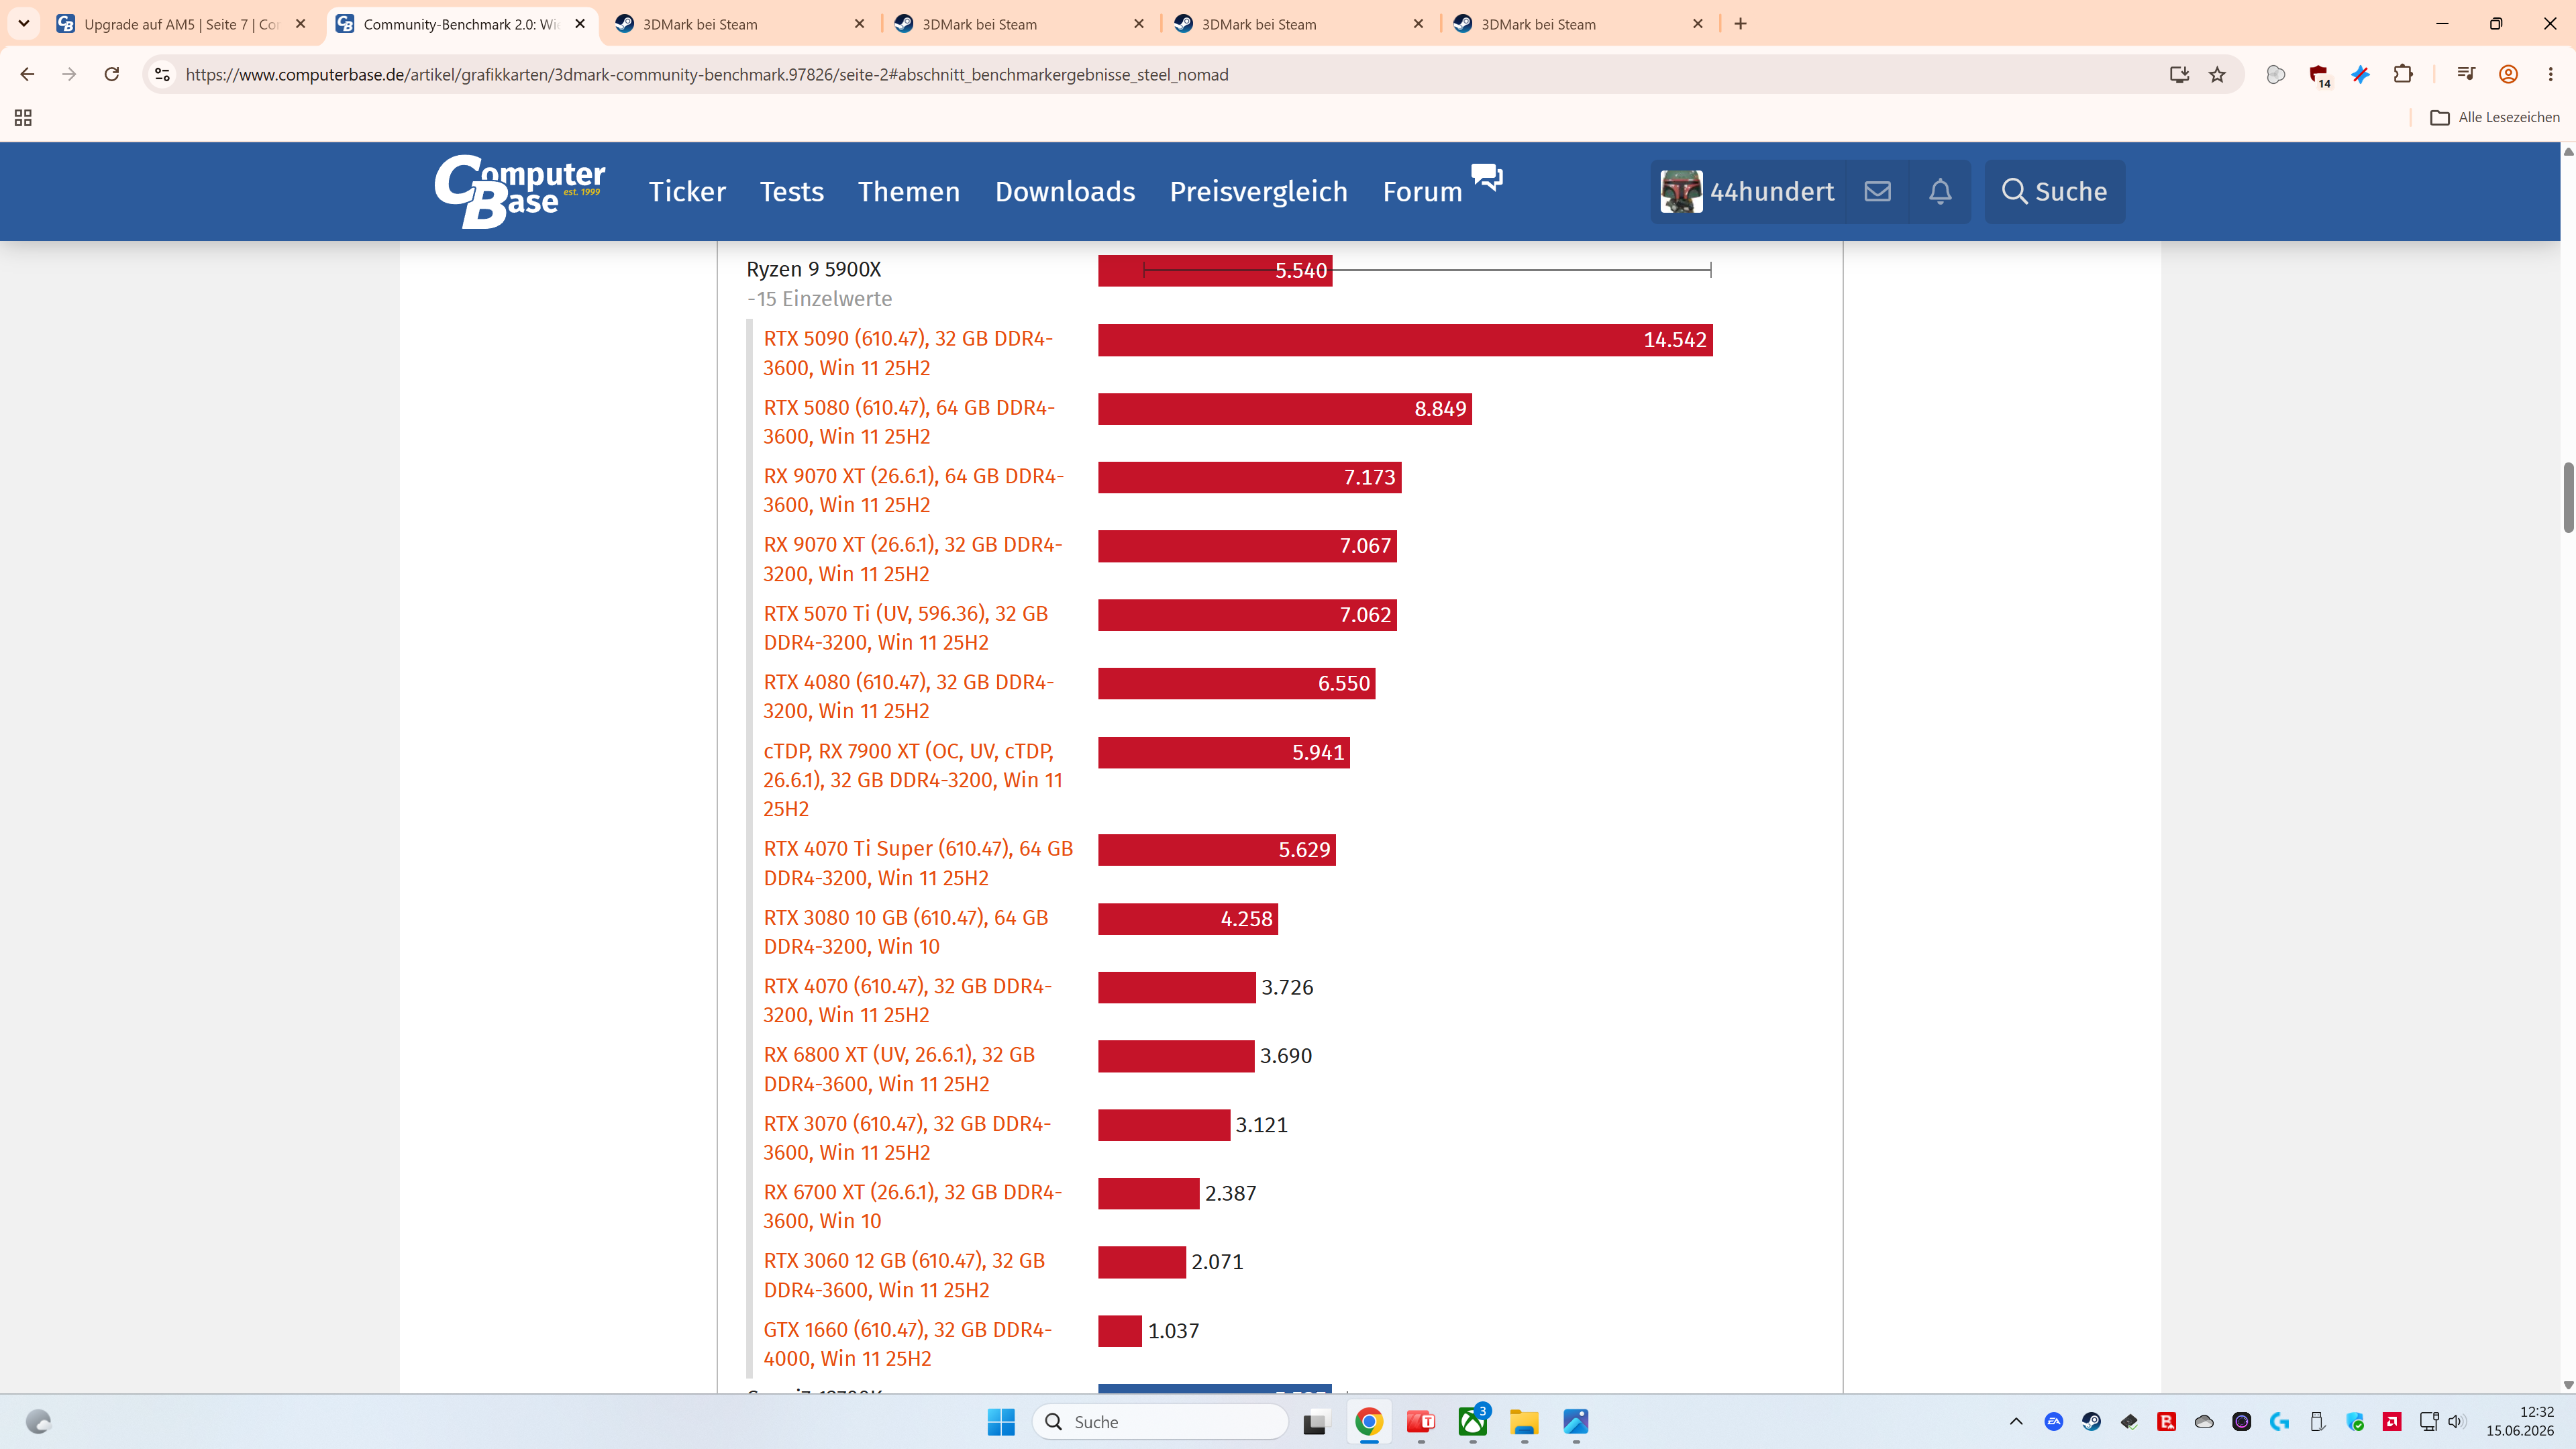Open the media controls button
This screenshot has height=1449, width=2576.
[x=2466, y=74]
